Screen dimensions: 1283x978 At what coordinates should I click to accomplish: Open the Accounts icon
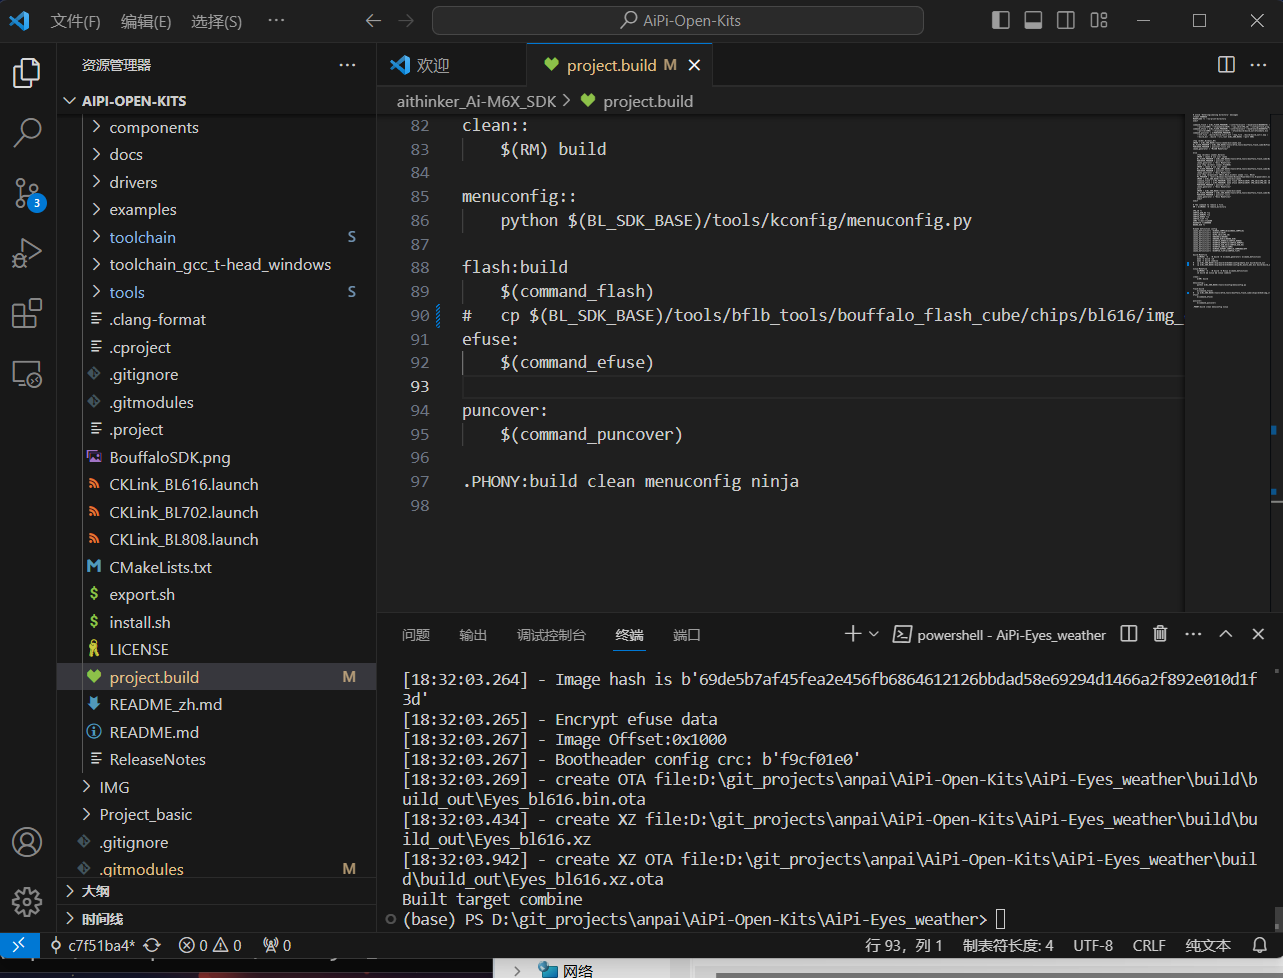coord(27,842)
